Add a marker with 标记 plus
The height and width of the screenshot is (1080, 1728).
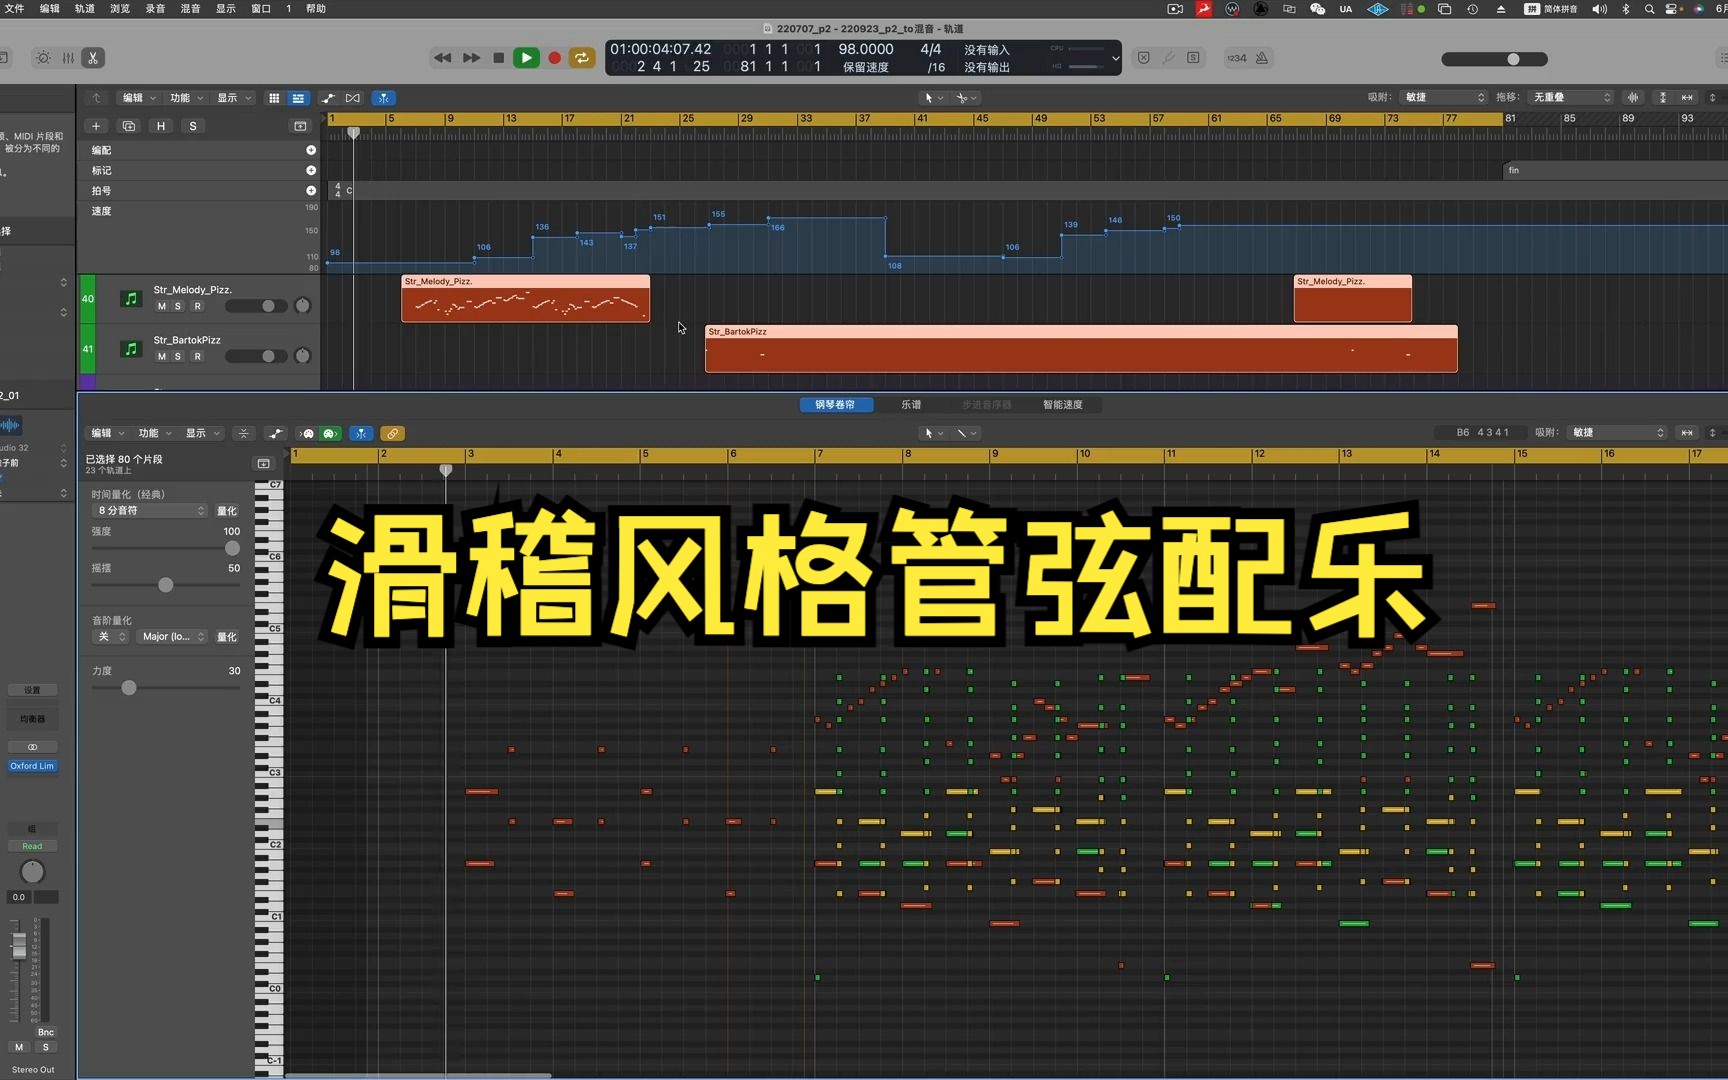[x=311, y=170]
